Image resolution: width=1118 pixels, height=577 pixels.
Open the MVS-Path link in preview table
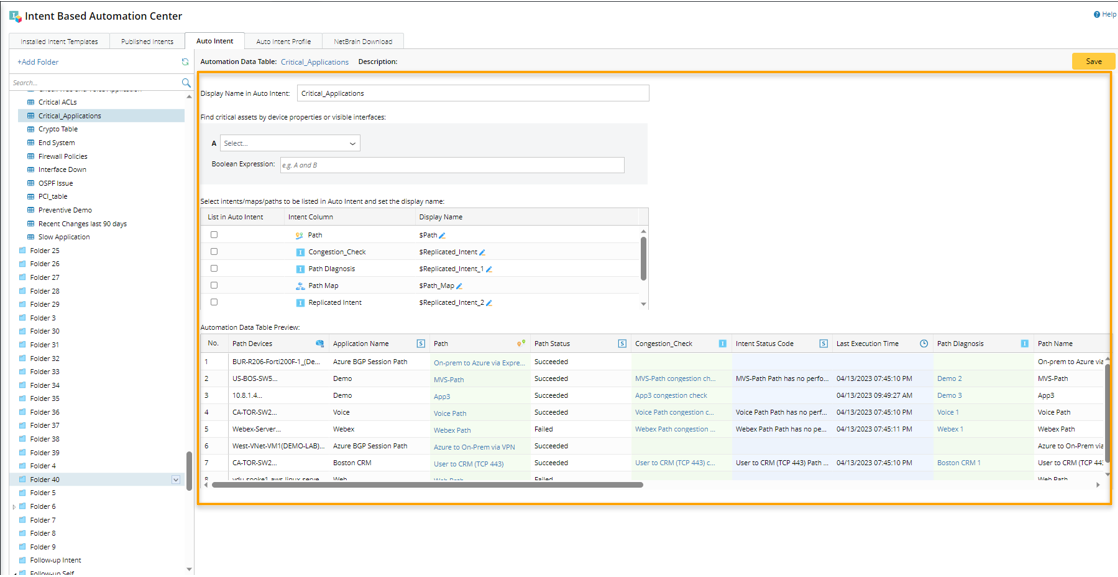pyautogui.click(x=448, y=379)
